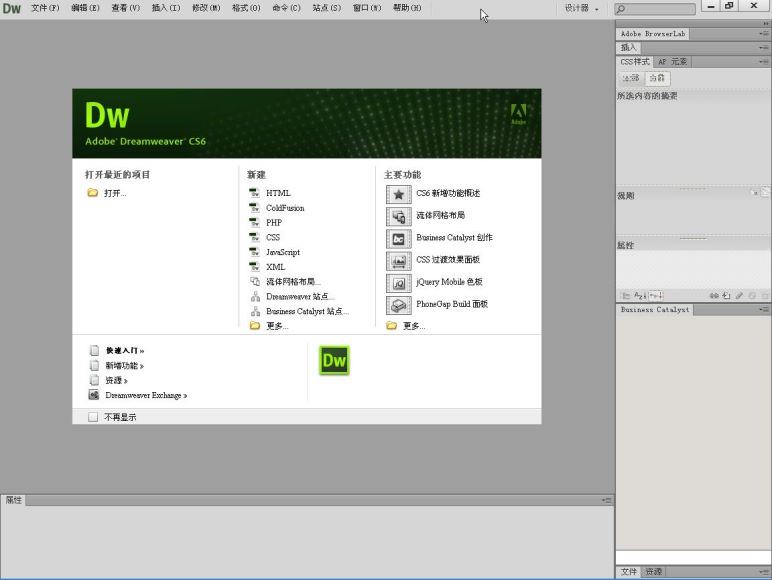Create a new 流体网格布局 document
Viewport: 772px width, 580px height.
[x=293, y=282]
